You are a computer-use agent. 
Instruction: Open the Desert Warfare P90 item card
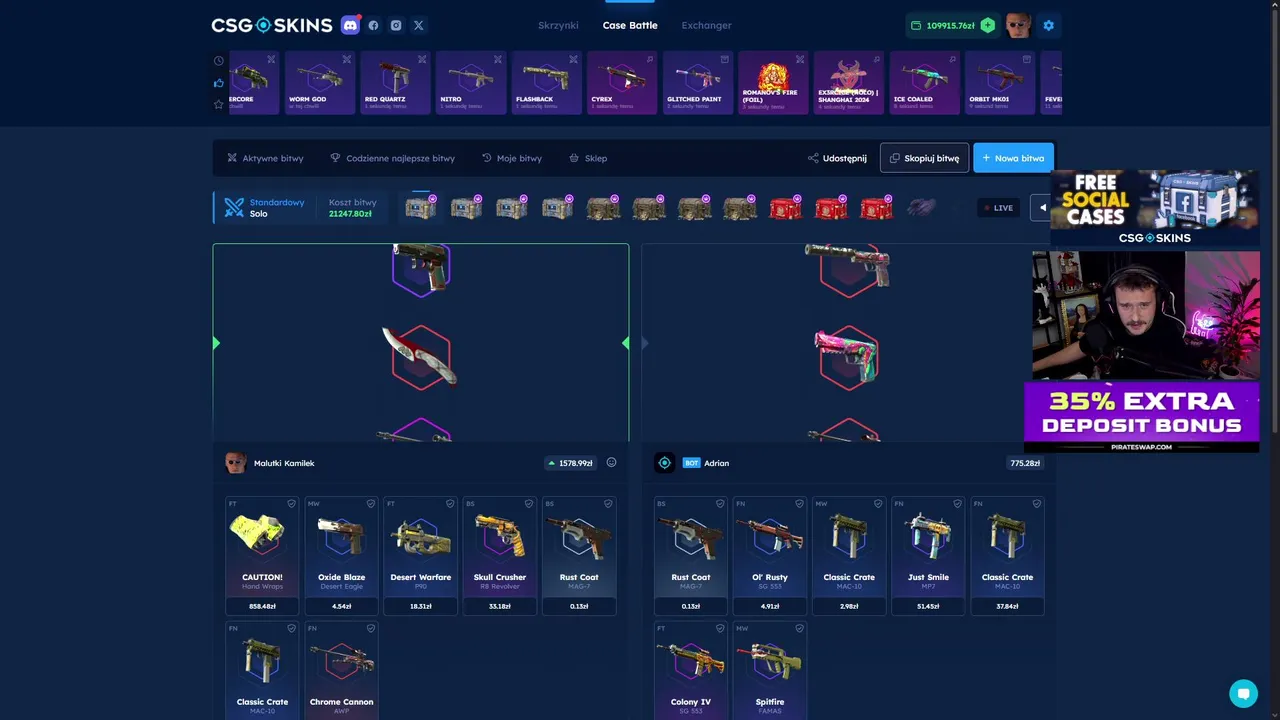click(x=421, y=556)
